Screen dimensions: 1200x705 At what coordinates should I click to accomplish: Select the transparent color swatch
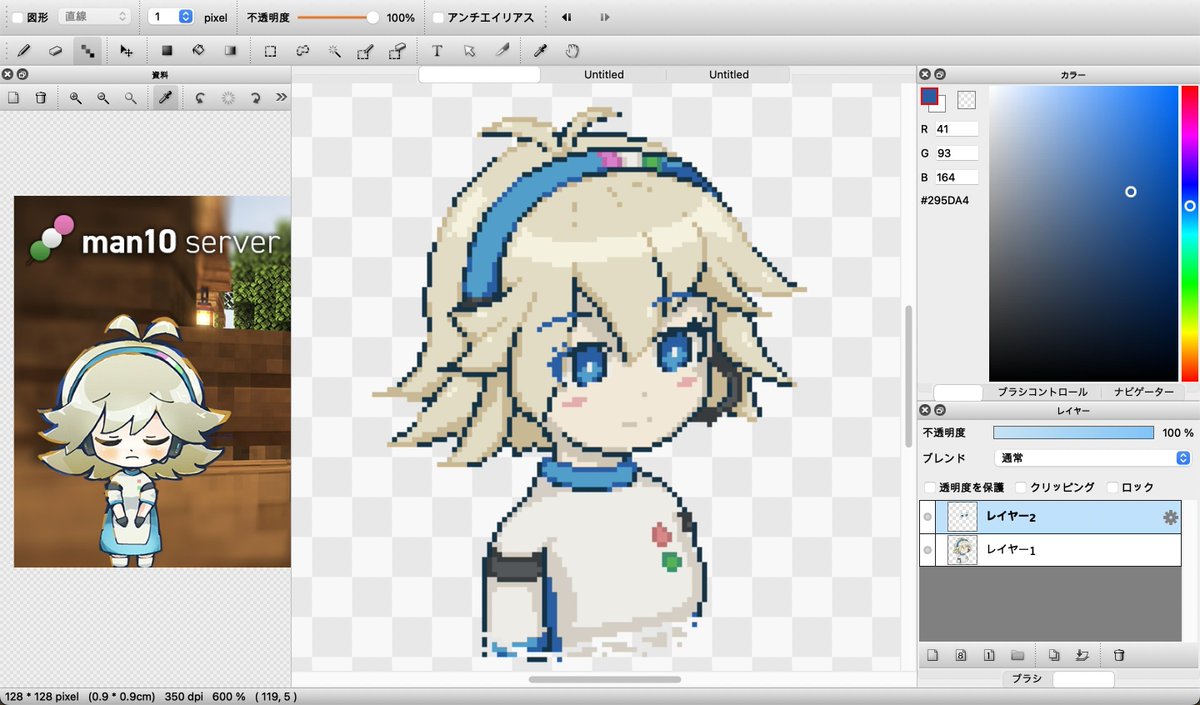pos(966,100)
